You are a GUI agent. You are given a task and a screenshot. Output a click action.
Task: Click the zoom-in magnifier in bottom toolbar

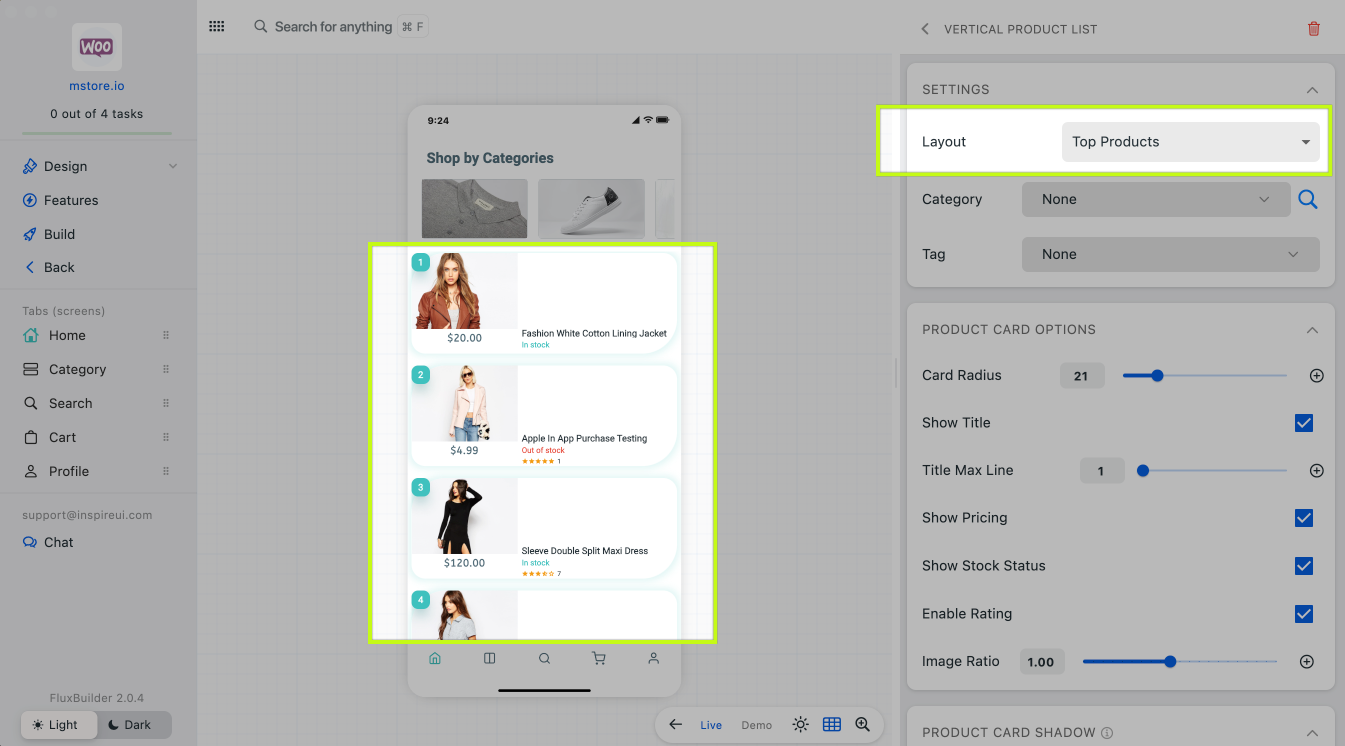click(862, 725)
